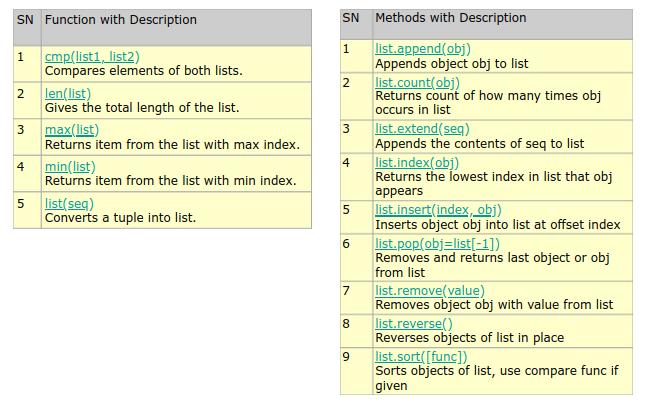Viewport: 645px width, 404px height.
Task: Follow the min(list) link
Action: 70,167
